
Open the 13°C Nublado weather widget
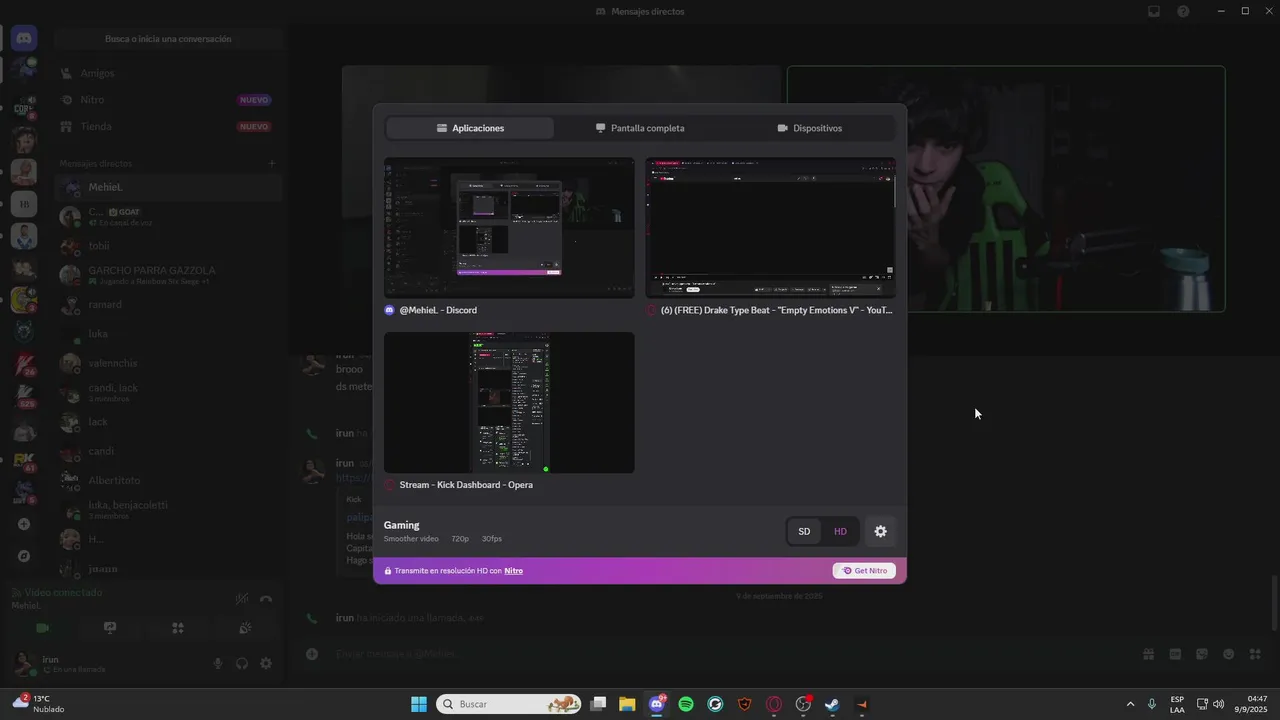40,704
